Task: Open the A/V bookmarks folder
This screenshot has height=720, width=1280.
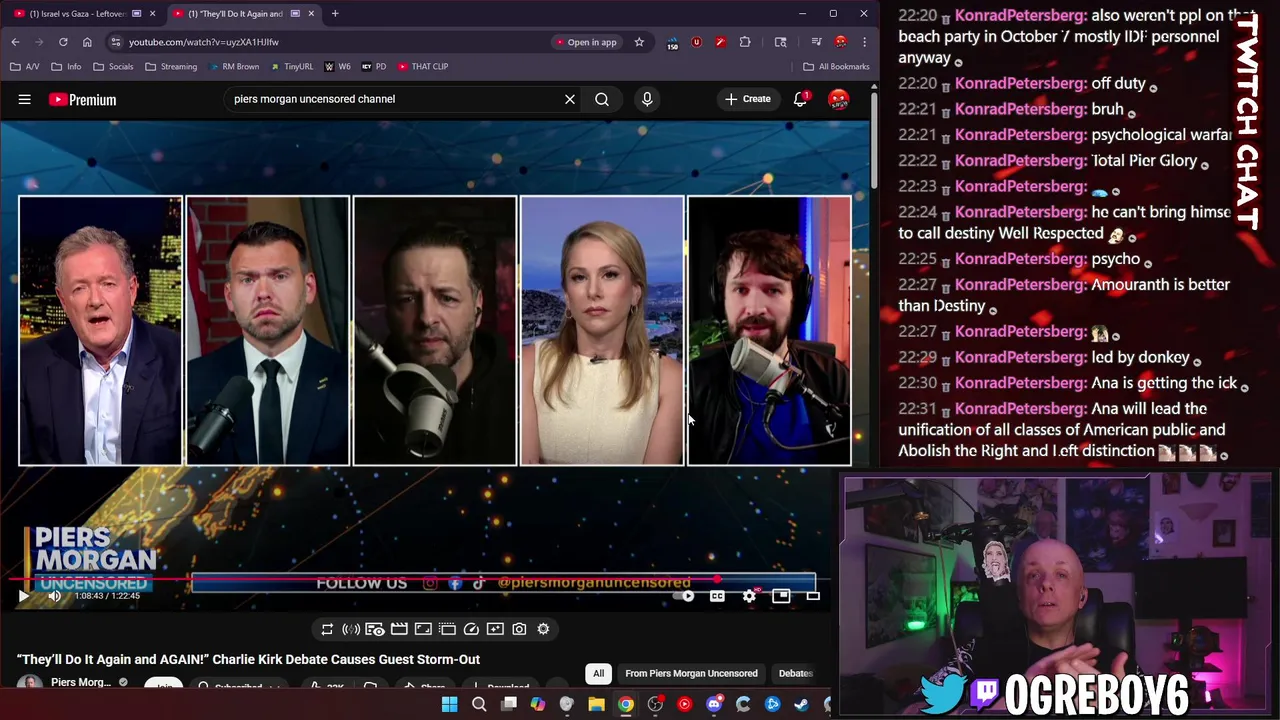Action: click(25, 66)
